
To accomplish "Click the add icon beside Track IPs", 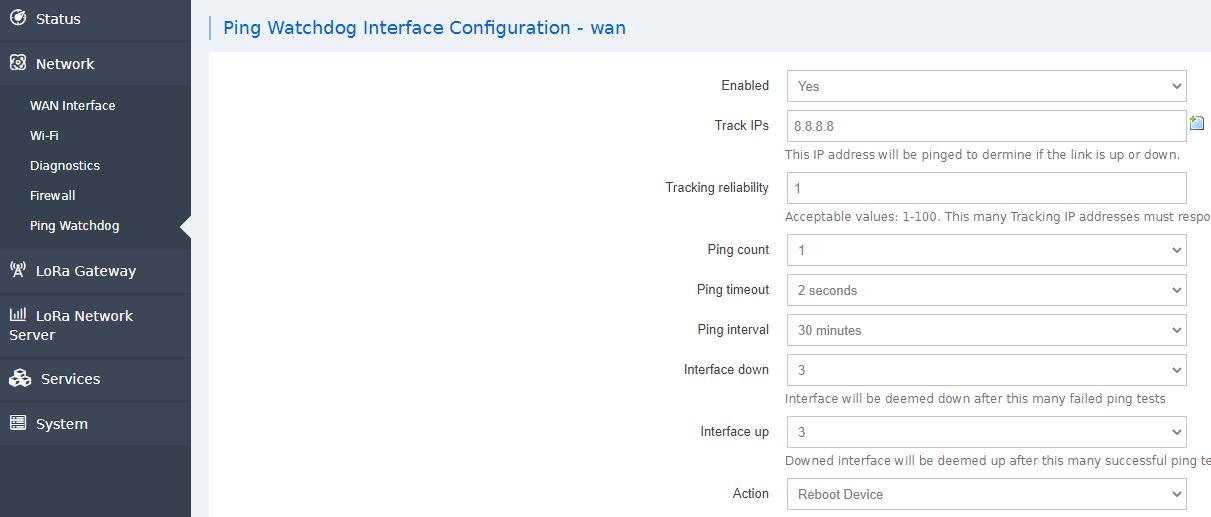I will click(x=1197, y=124).
